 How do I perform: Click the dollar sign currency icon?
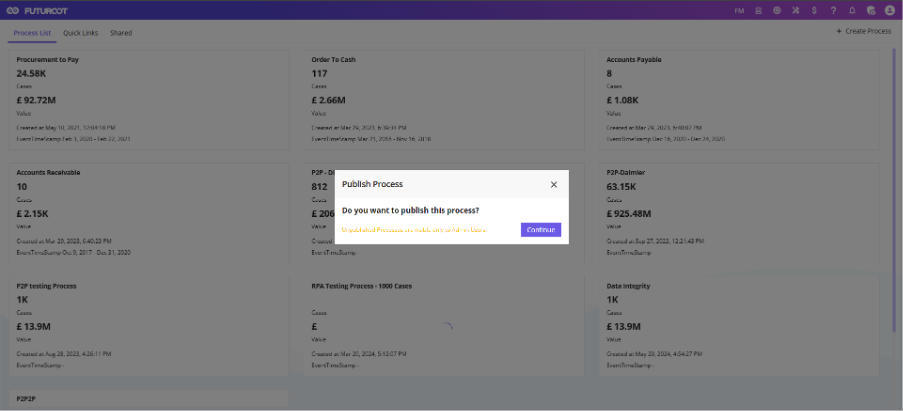(814, 10)
